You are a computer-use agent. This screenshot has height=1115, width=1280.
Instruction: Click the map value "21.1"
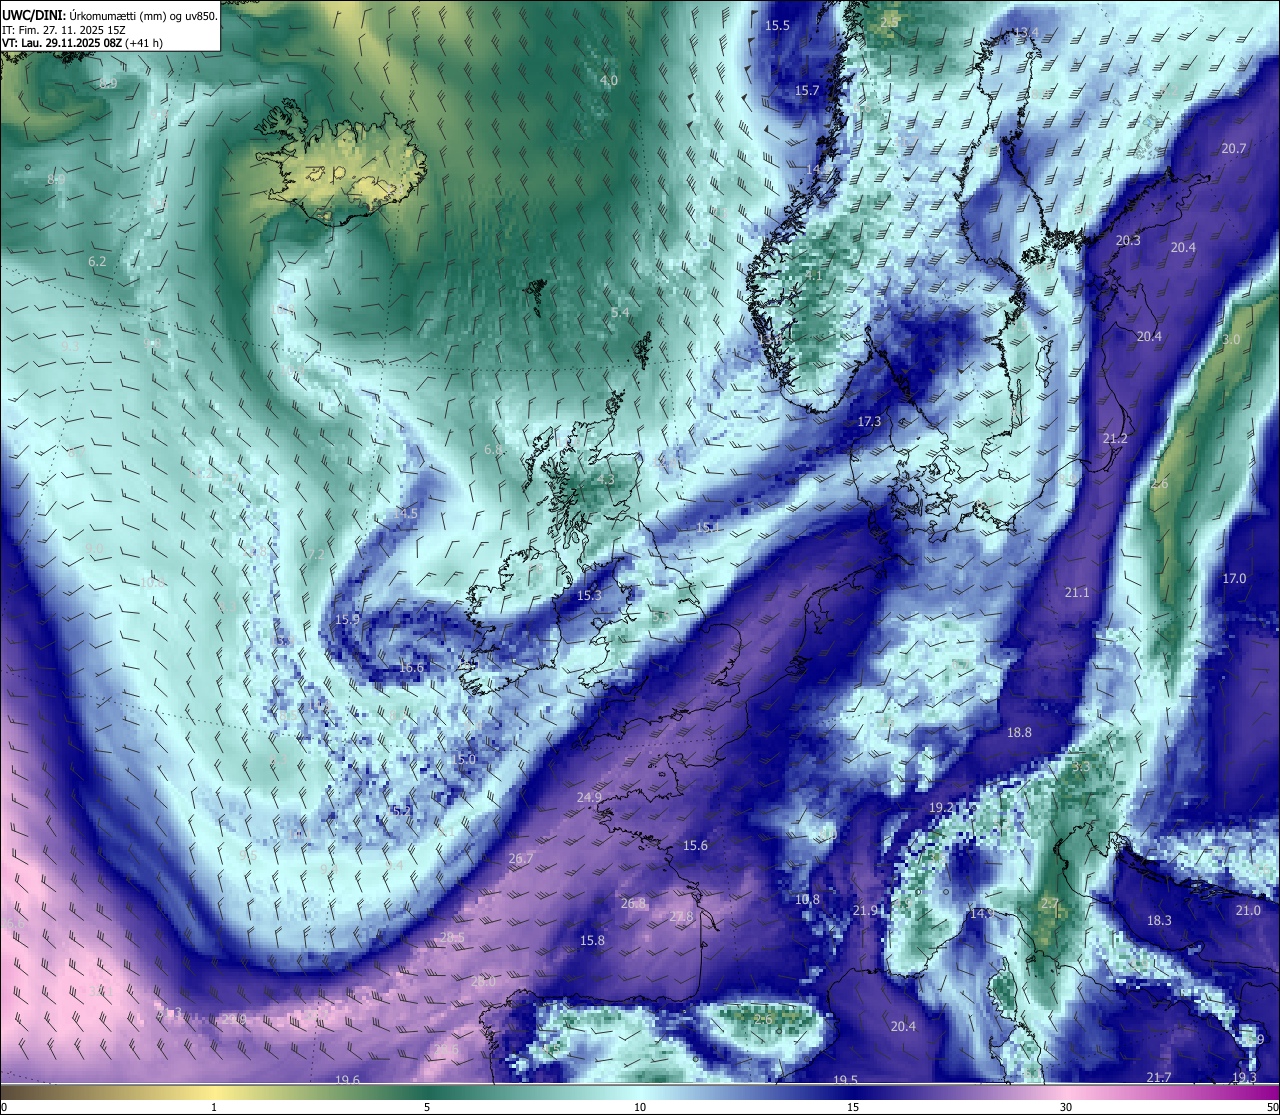[x=1077, y=592]
